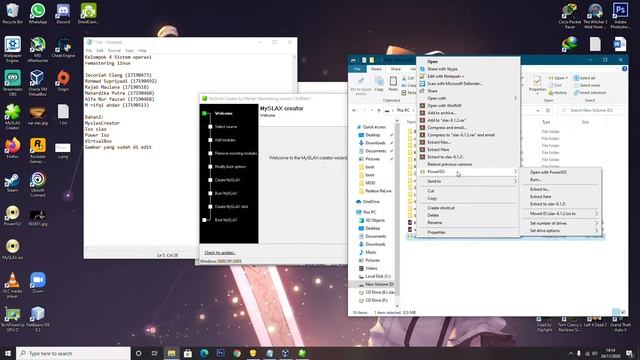Click the Explorer Search New Volume field
The width and height of the screenshot is (640, 360).
click(592, 110)
